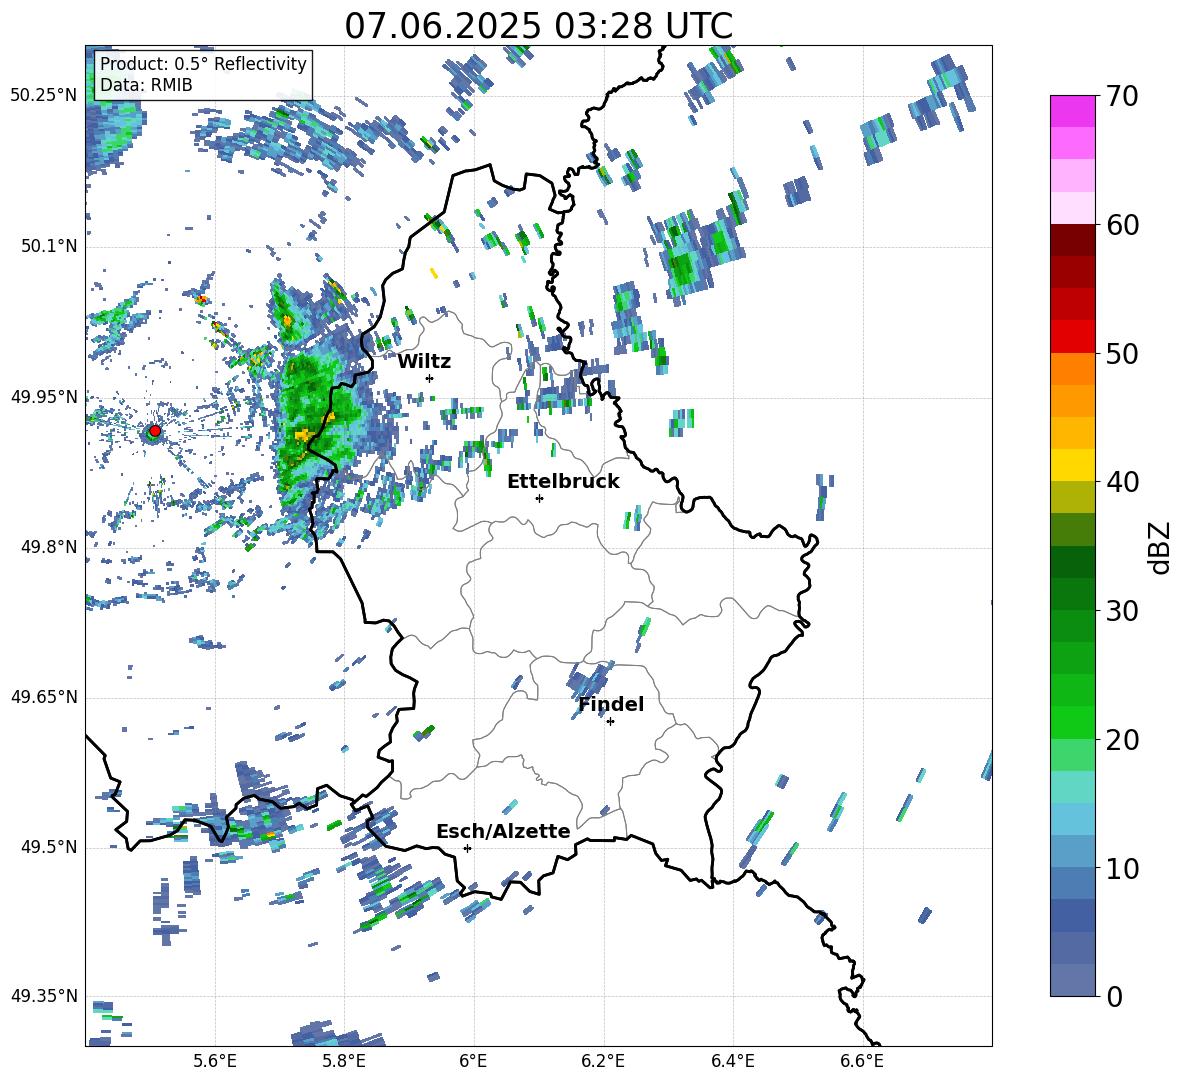Click the 6°E longitude tick label
This screenshot has width=1184, height=1081.
click(x=473, y=1061)
